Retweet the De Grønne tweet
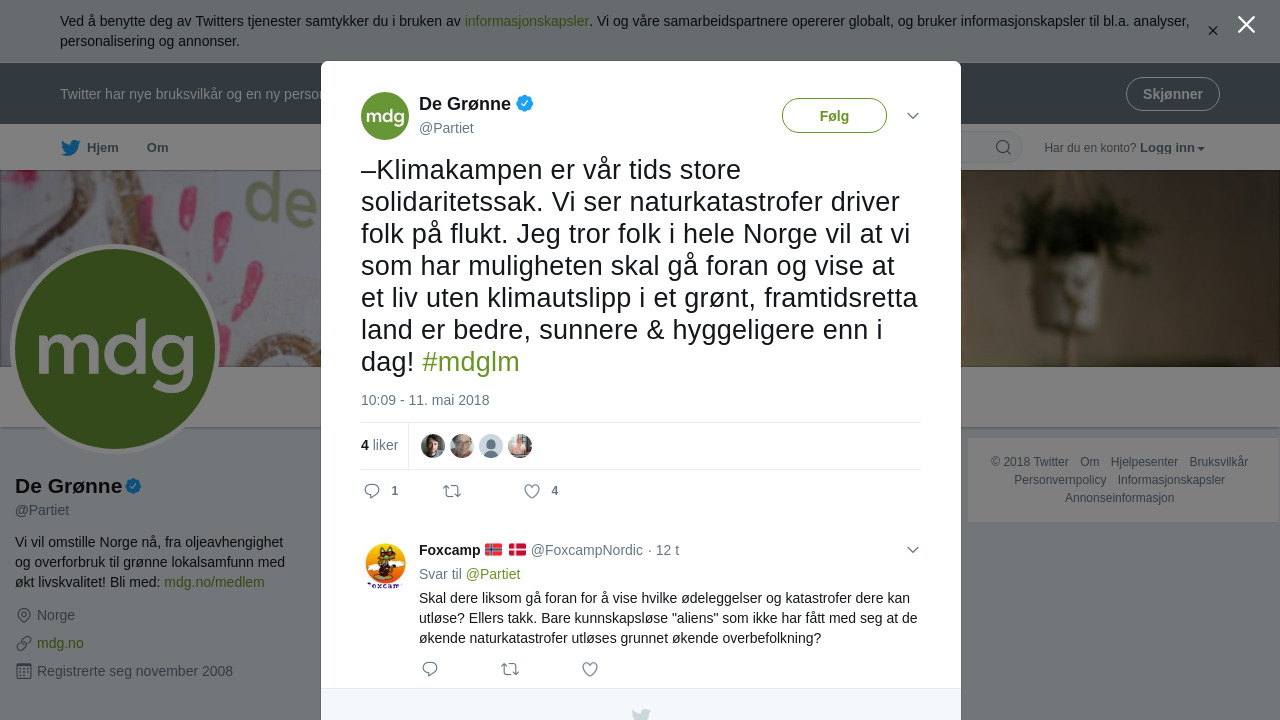1280x720 pixels. pos(452,491)
